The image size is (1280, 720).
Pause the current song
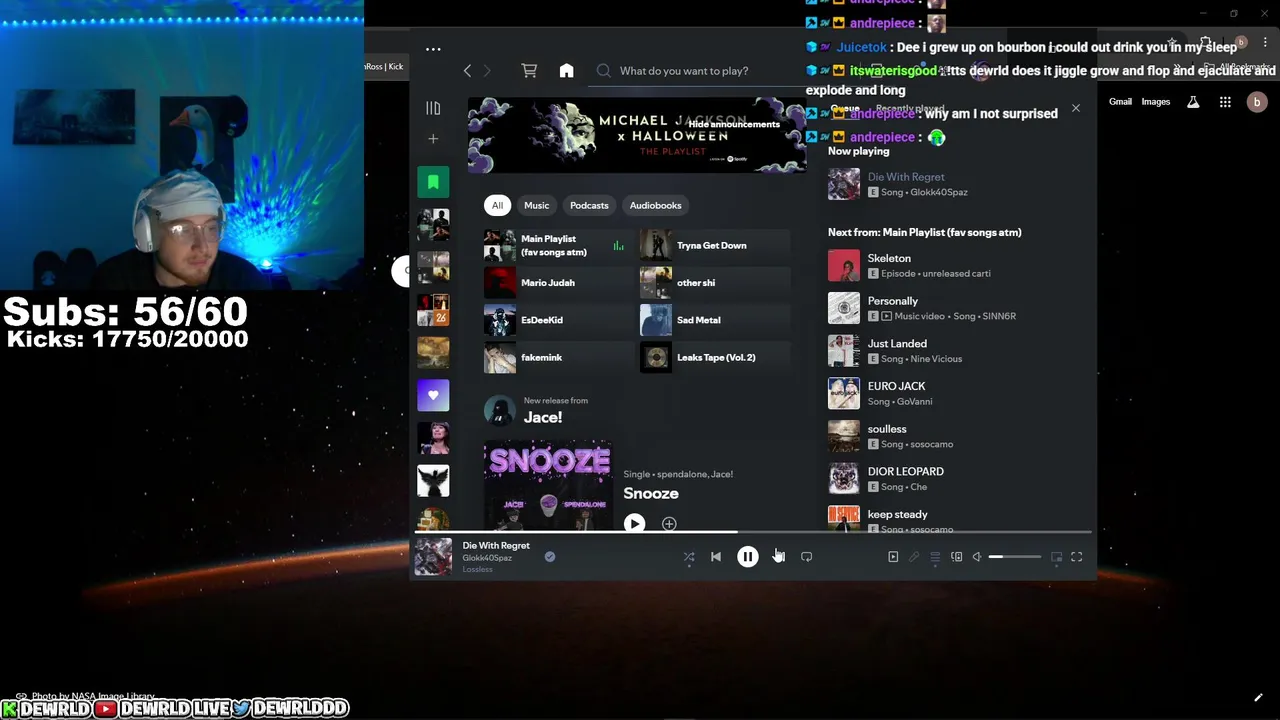(747, 557)
